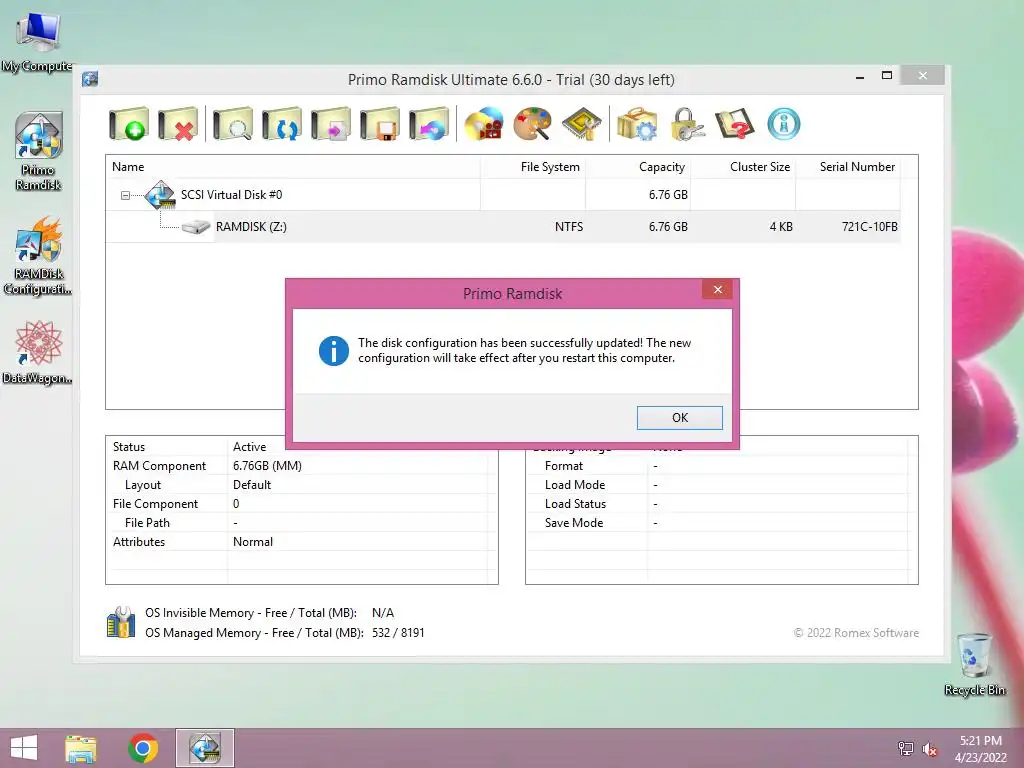Click the muted volume tray icon
The width and height of the screenshot is (1024, 768).
[929, 749]
